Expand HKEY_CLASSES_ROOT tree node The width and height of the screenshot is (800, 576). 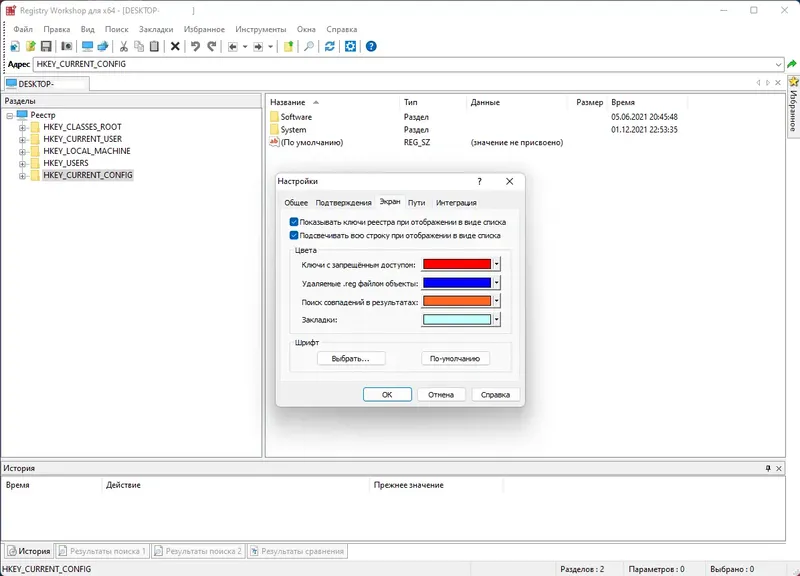click(22, 127)
